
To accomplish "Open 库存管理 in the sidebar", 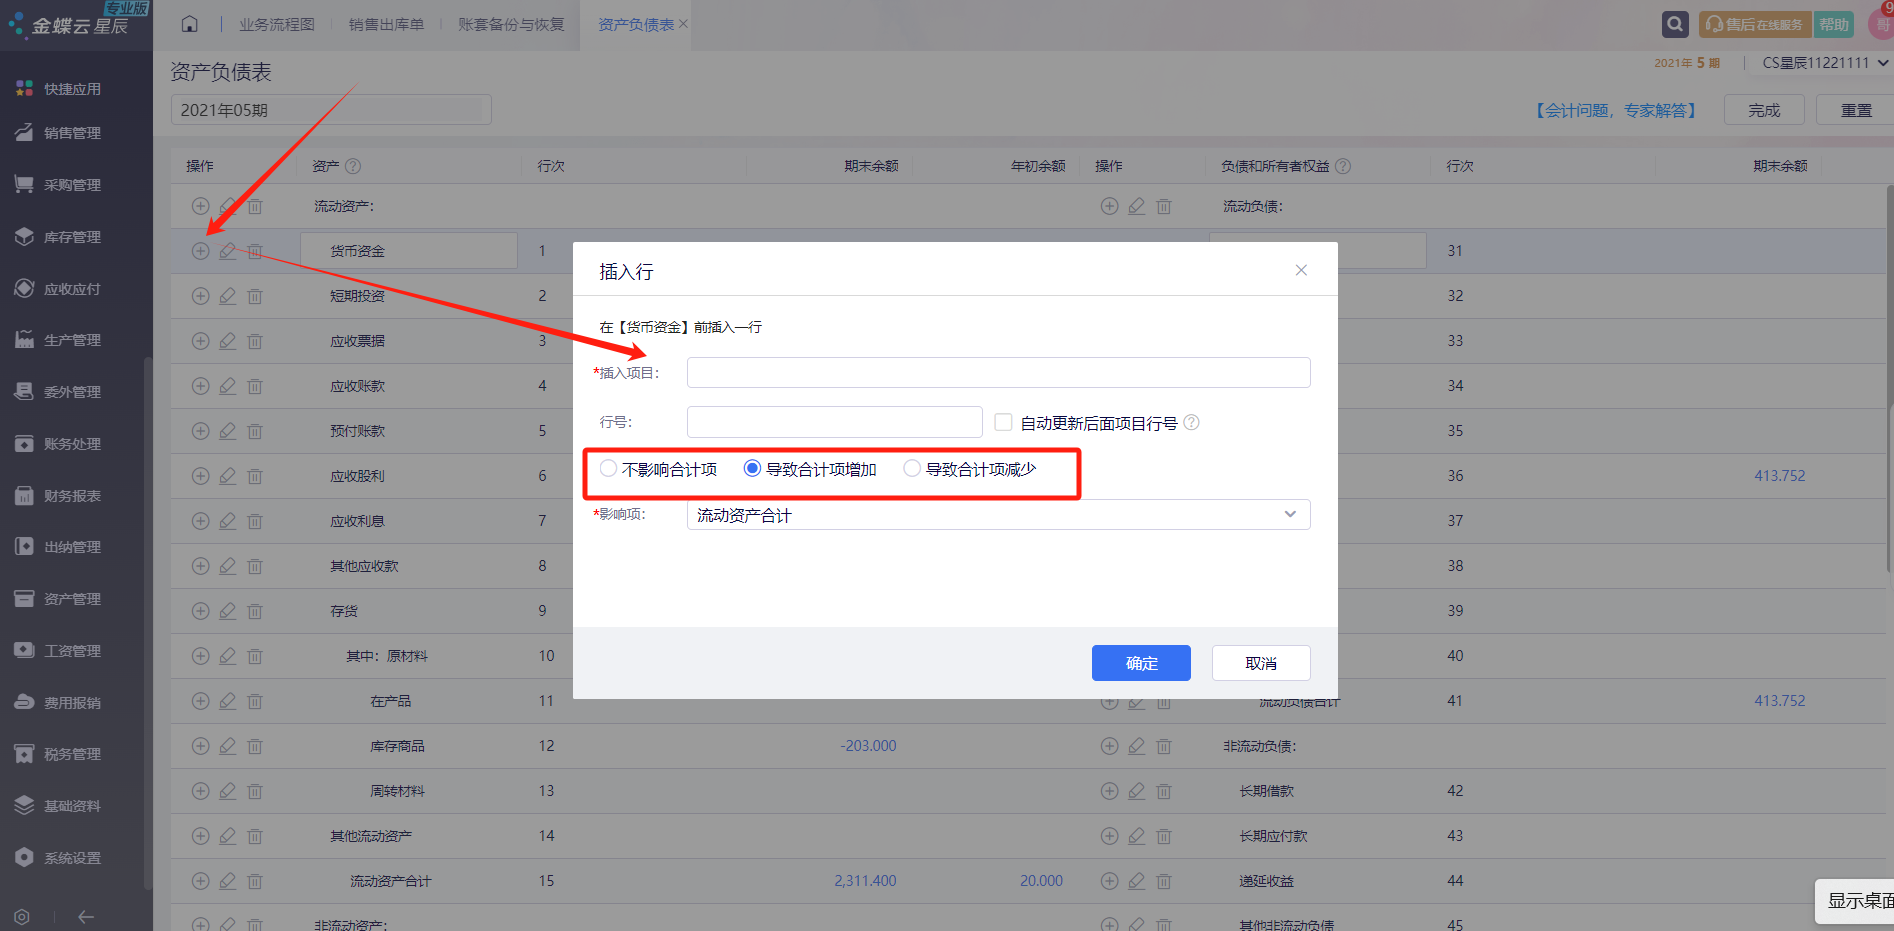I will (x=72, y=237).
